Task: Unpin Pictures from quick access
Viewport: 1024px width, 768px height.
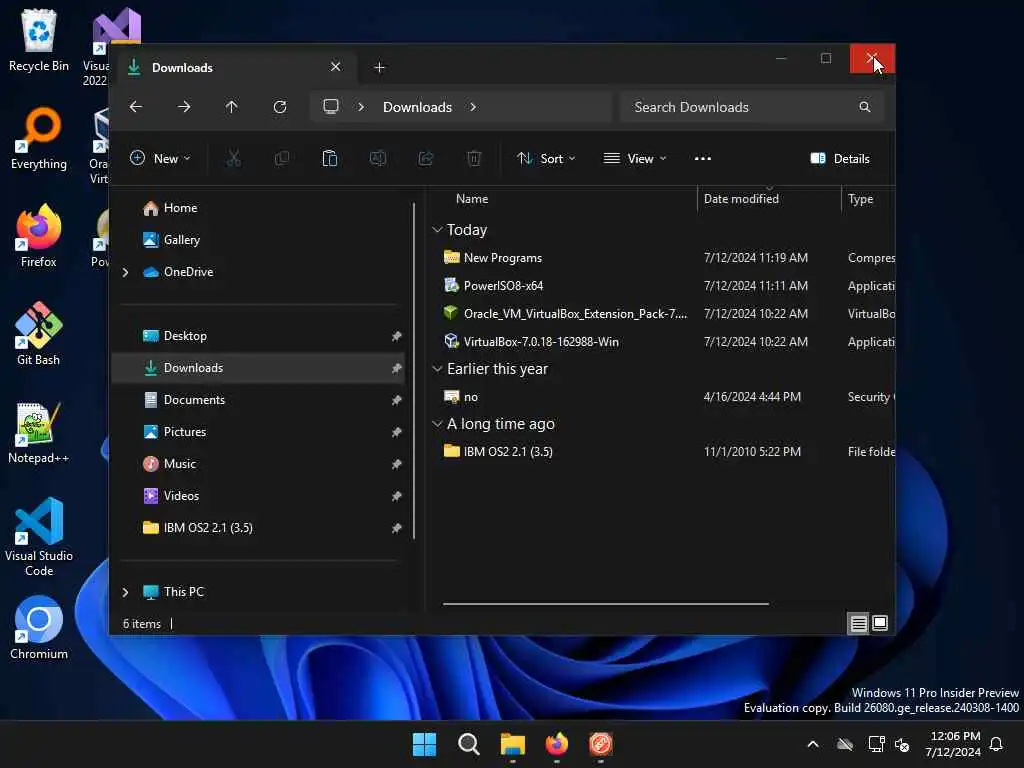Action: click(396, 432)
